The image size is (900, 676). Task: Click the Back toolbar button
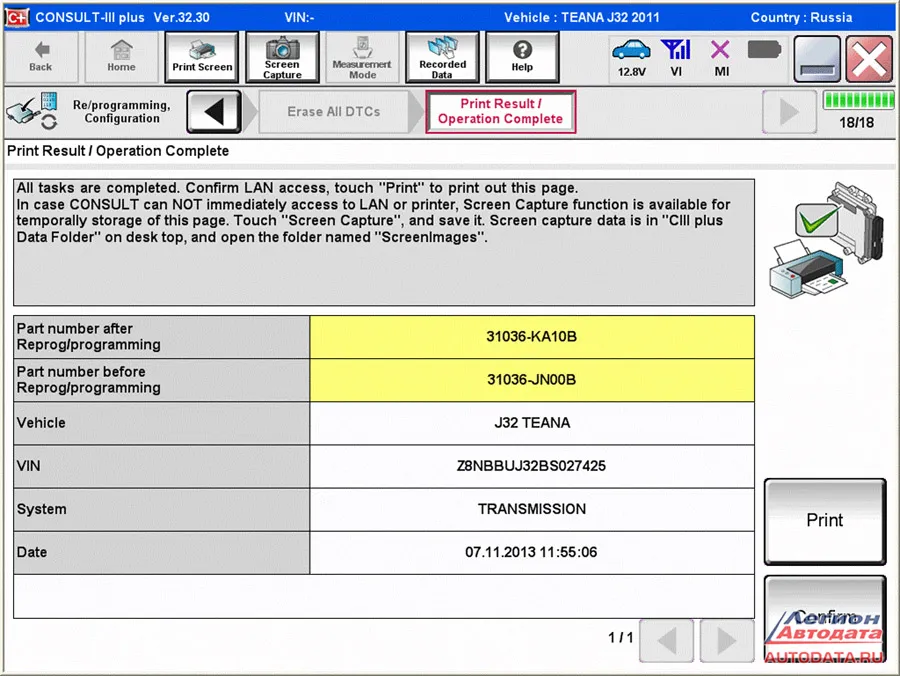pyautogui.click(x=40, y=57)
